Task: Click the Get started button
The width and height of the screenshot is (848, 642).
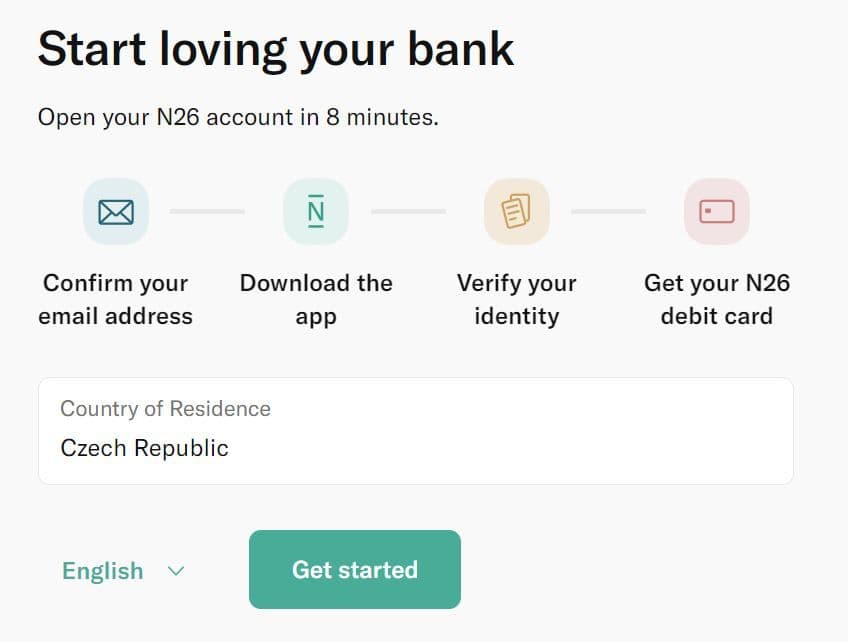Action: 355,570
